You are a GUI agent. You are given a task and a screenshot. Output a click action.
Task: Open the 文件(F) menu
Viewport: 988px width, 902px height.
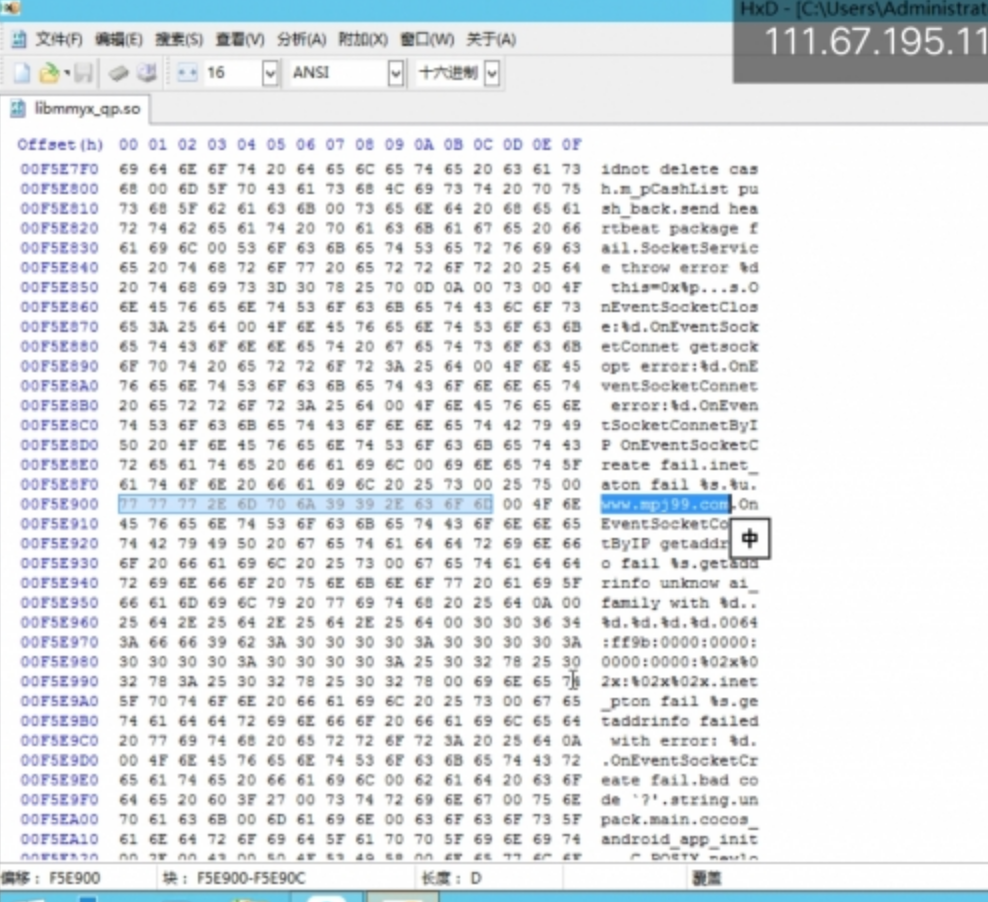pyautogui.click(x=61, y=39)
